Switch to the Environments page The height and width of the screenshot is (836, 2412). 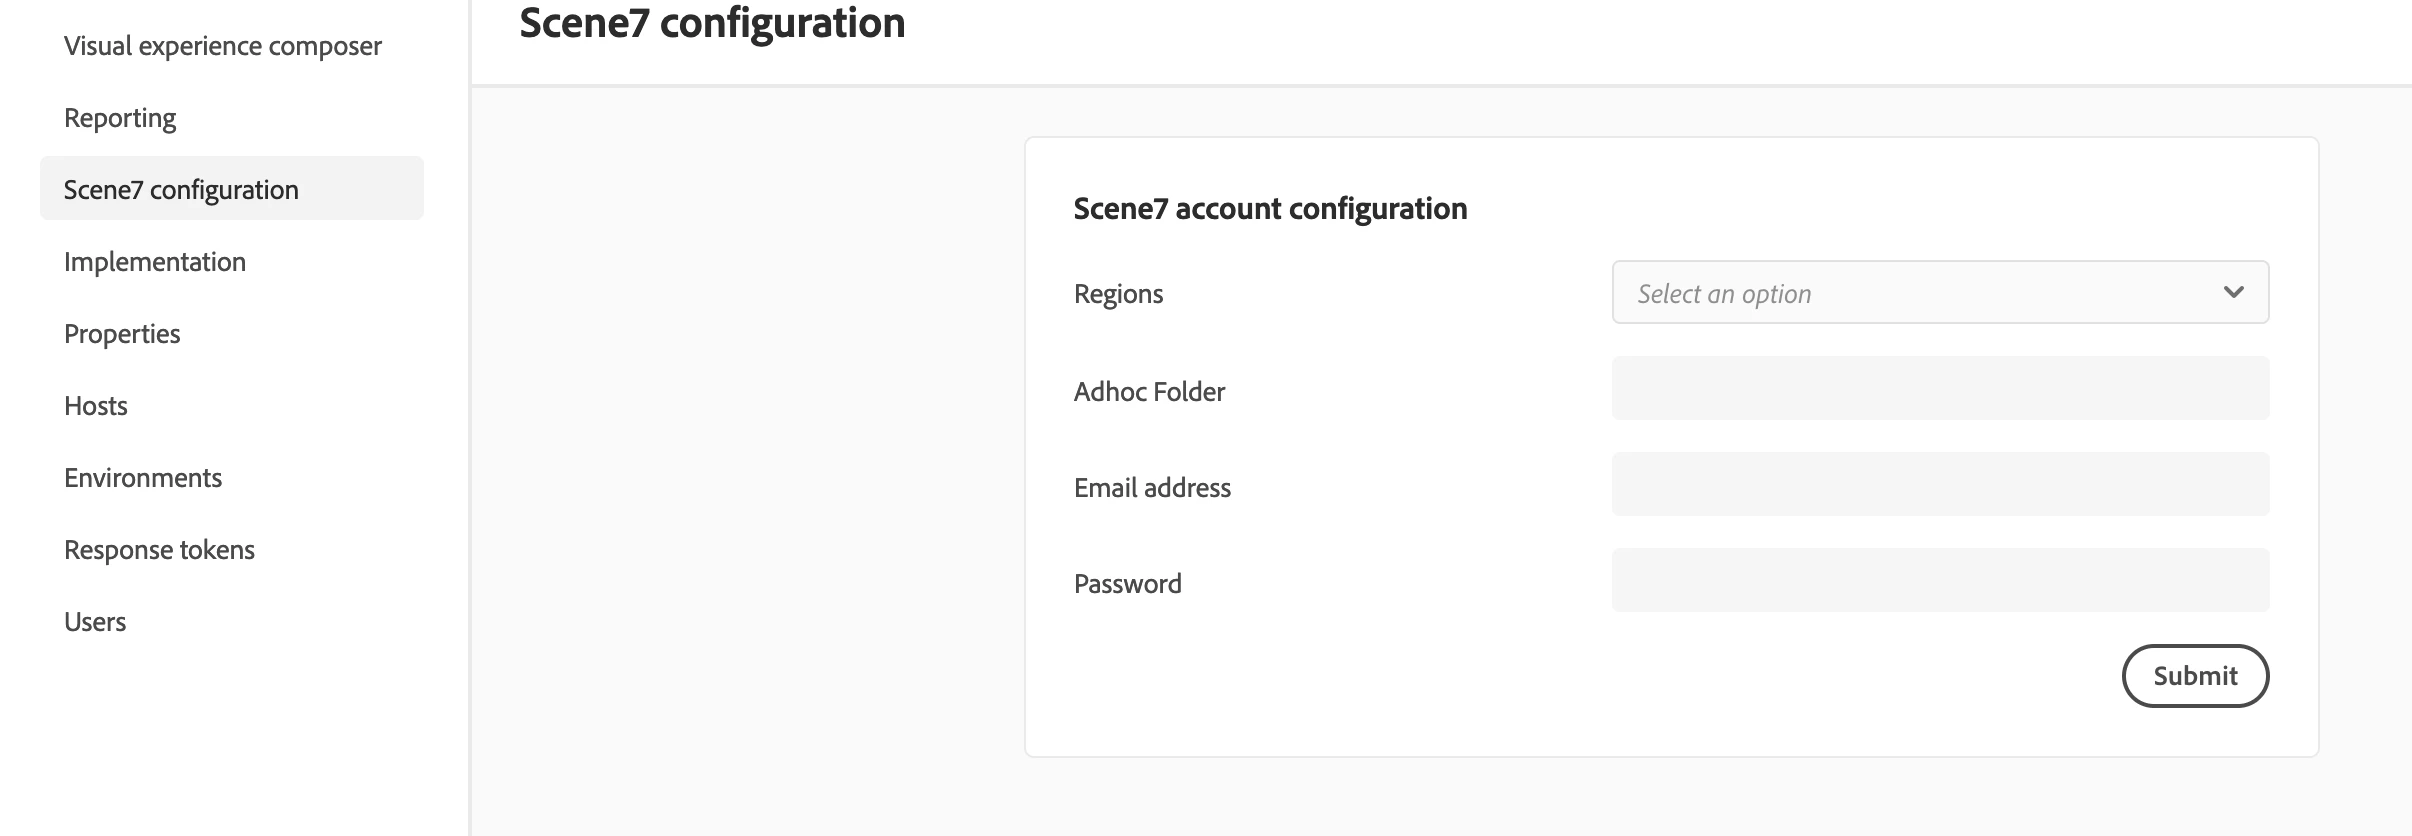click(143, 478)
